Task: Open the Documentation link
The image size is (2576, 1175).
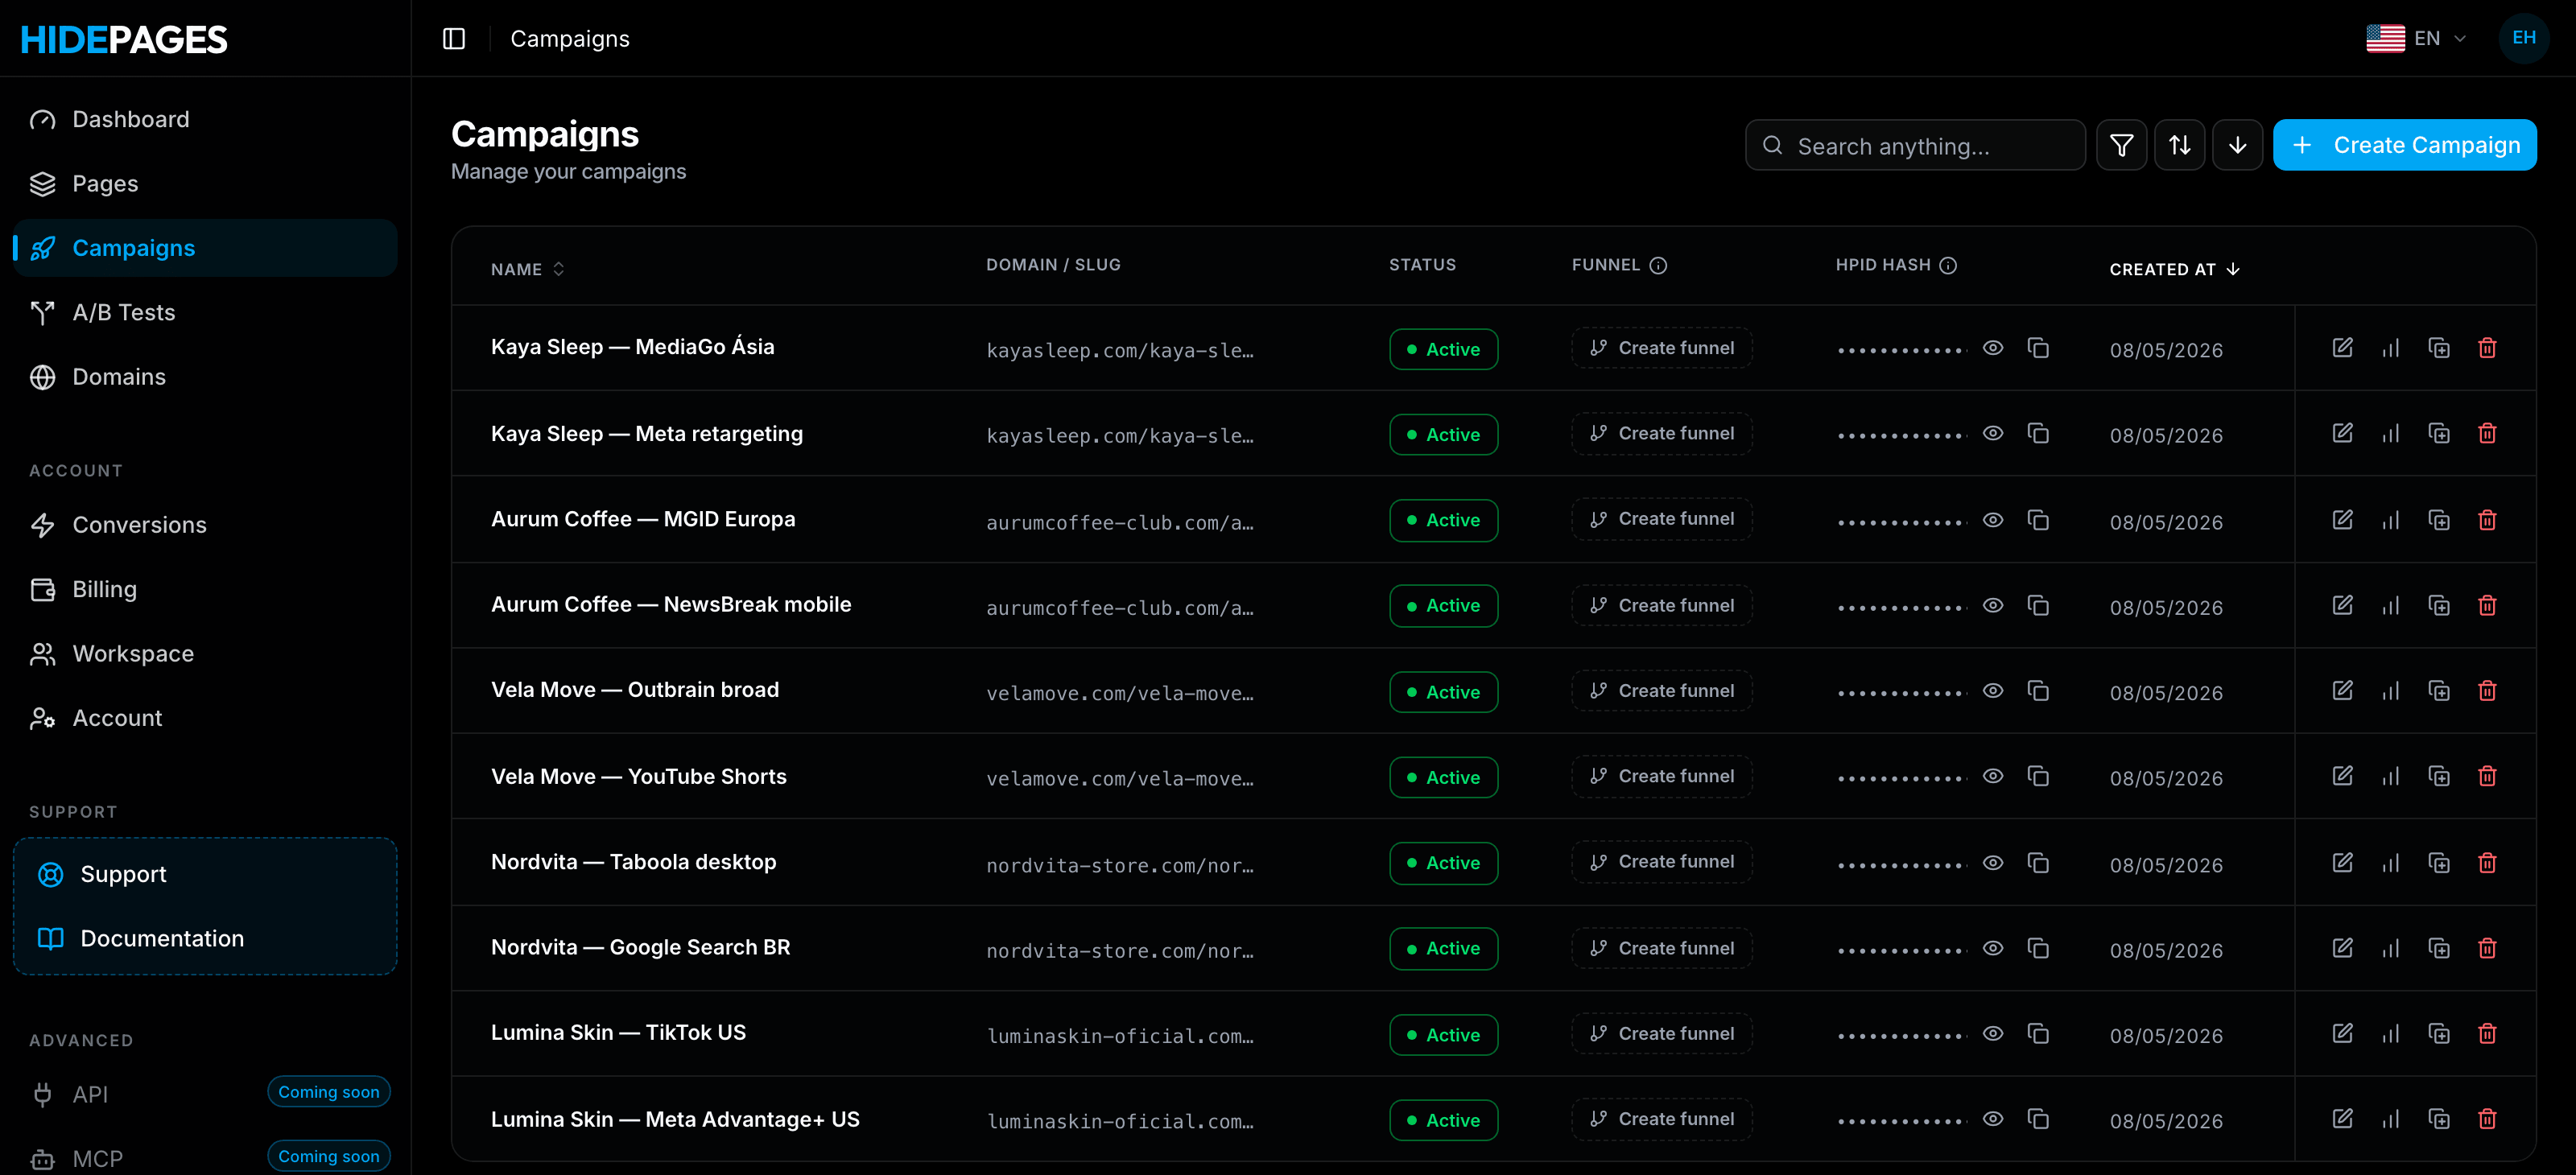Action: point(205,938)
